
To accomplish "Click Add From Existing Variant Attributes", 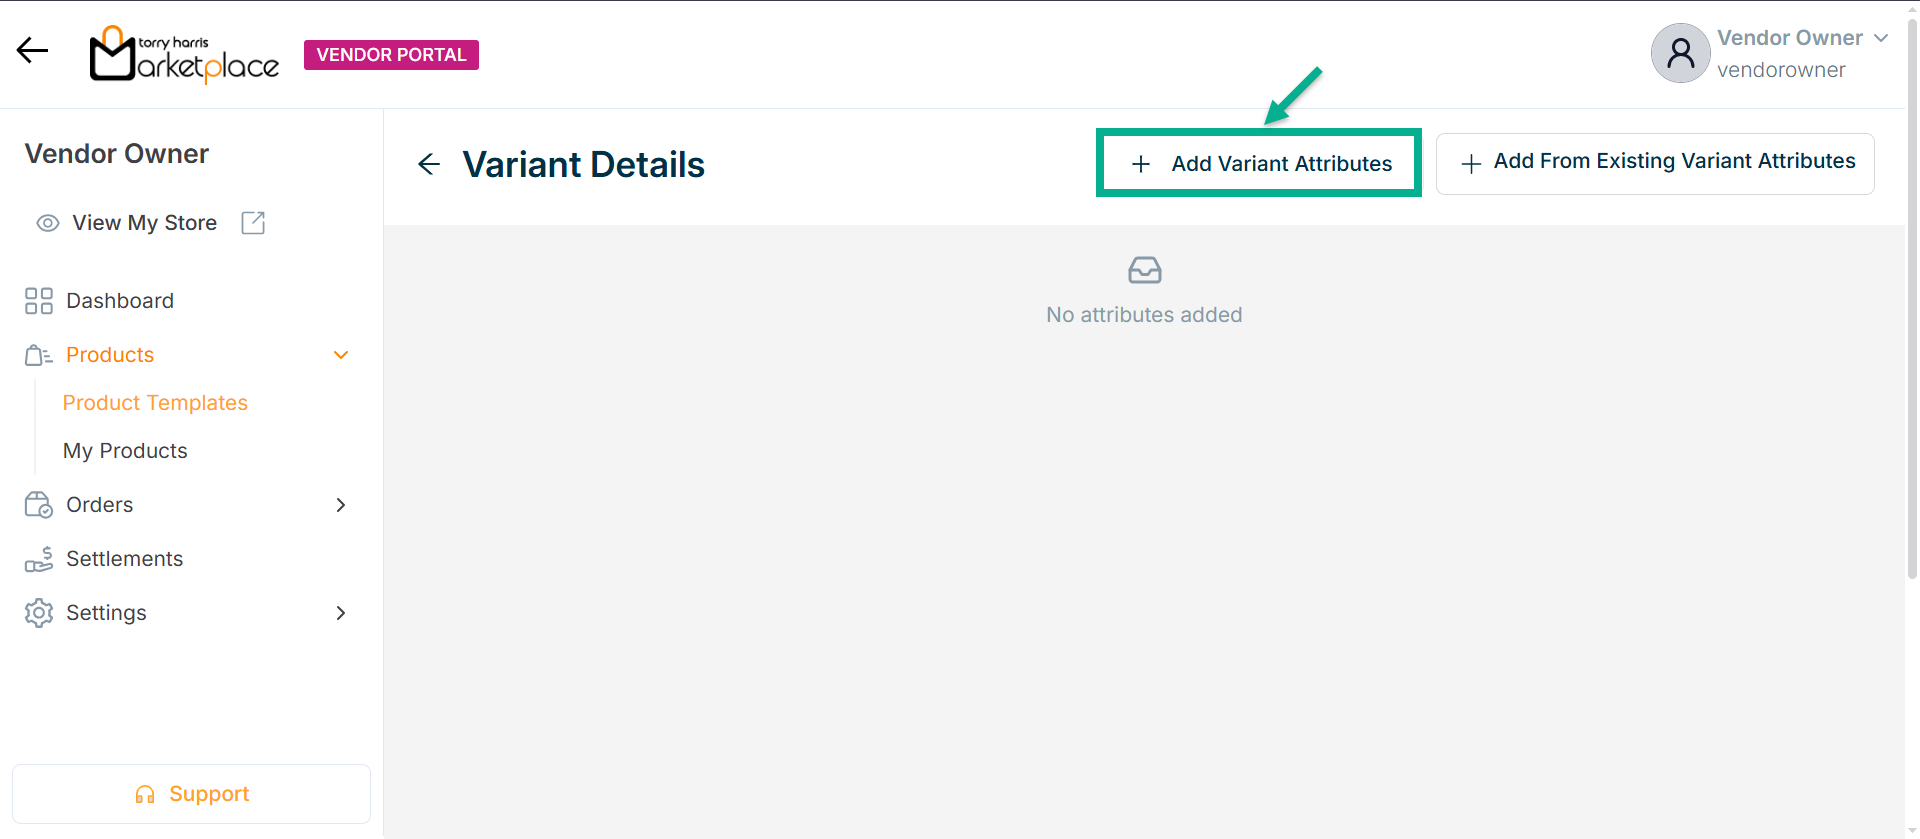I will pyautogui.click(x=1655, y=163).
